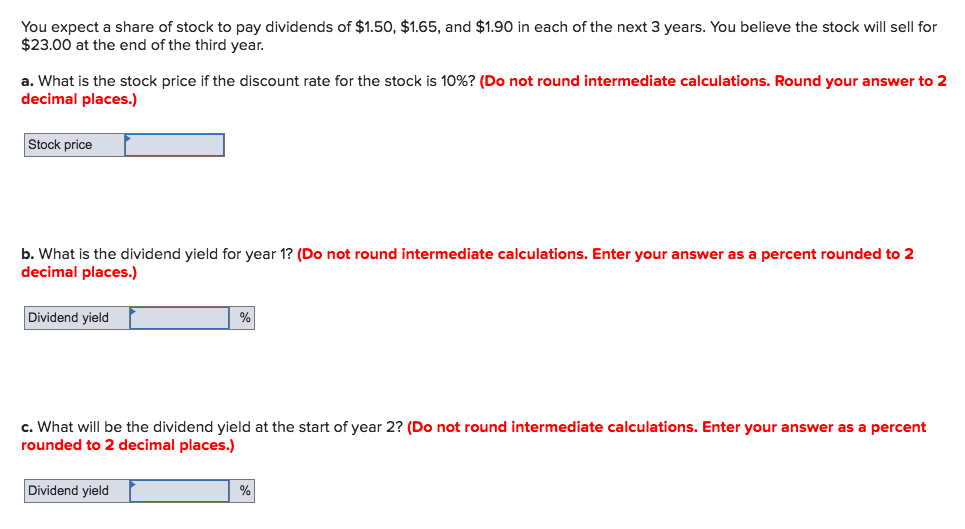Click the Stock price answer input field
The width and height of the screenshot is (965, 529).
175,145
